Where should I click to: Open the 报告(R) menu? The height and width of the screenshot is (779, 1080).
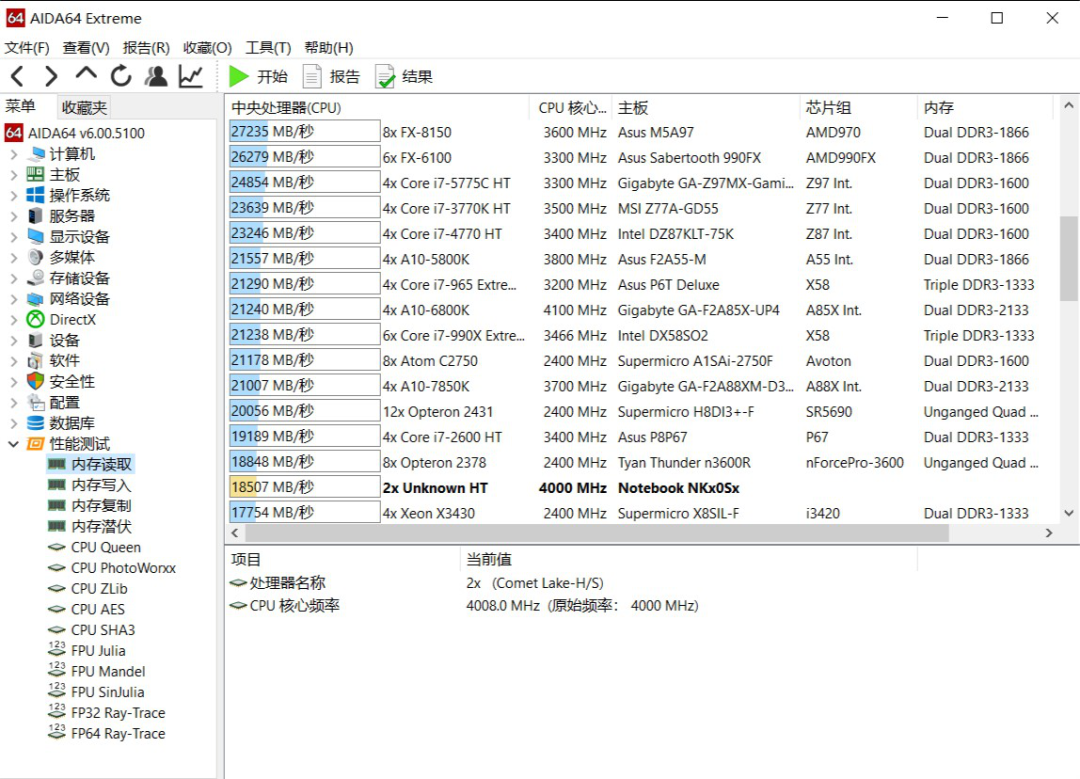146,48
